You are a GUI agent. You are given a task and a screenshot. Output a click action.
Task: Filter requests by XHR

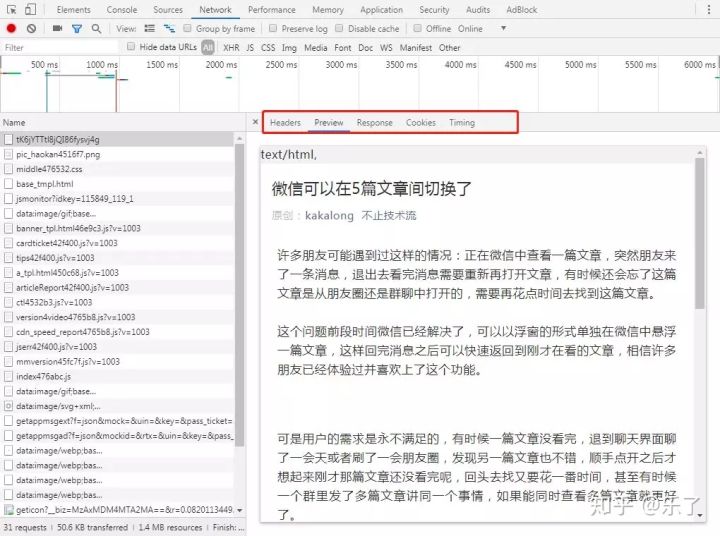[x=231, y=47]
